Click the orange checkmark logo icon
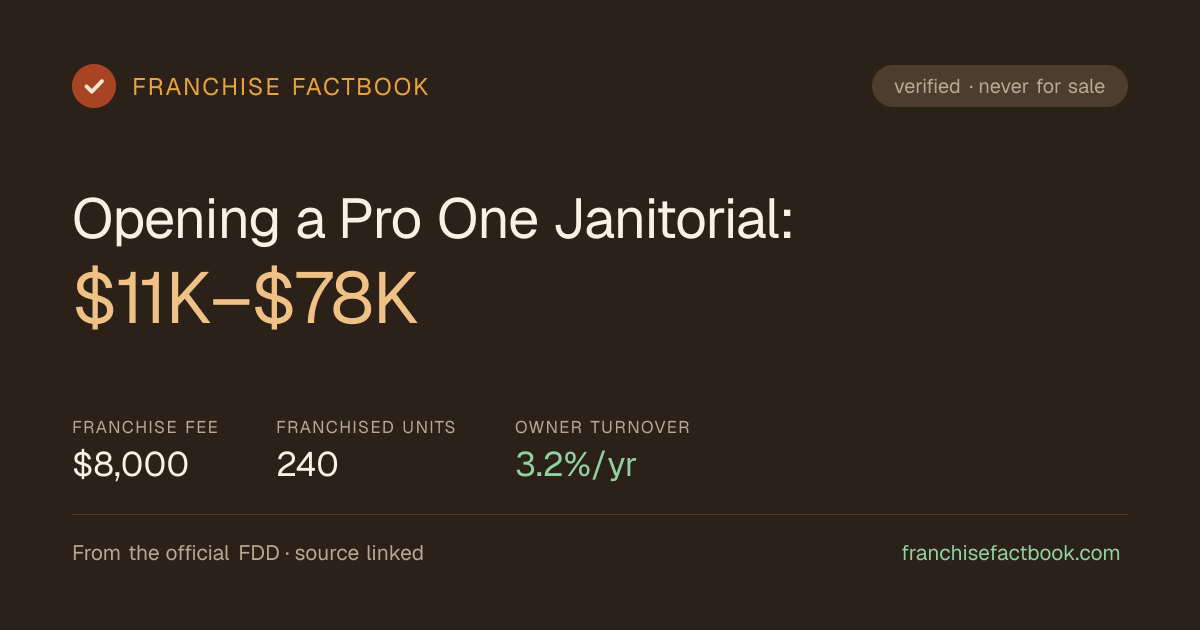This screenshot has height=630, width=1200. pos(94,86)
